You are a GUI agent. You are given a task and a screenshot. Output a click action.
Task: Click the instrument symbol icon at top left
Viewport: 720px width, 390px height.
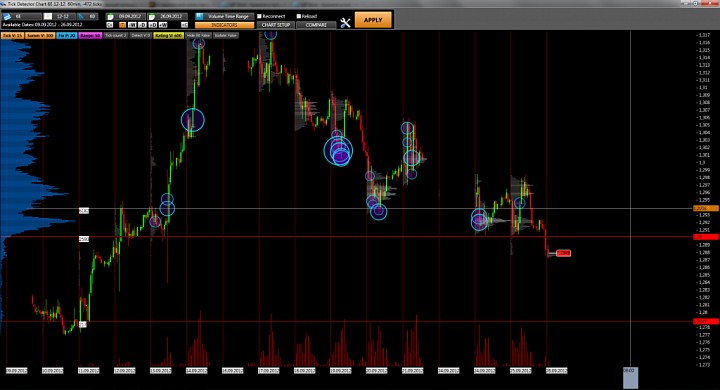[x=7, y=17]
